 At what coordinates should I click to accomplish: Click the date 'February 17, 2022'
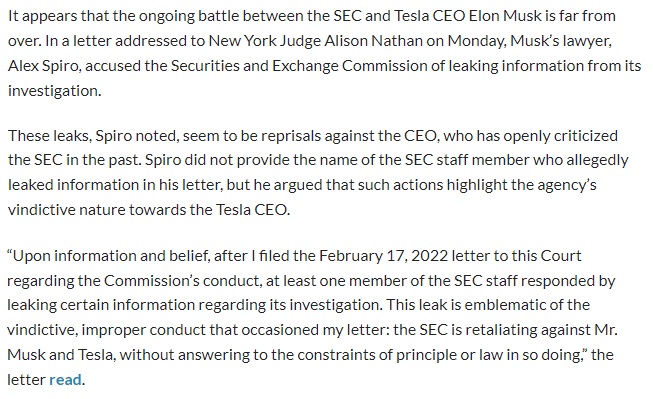coord(384,255)
